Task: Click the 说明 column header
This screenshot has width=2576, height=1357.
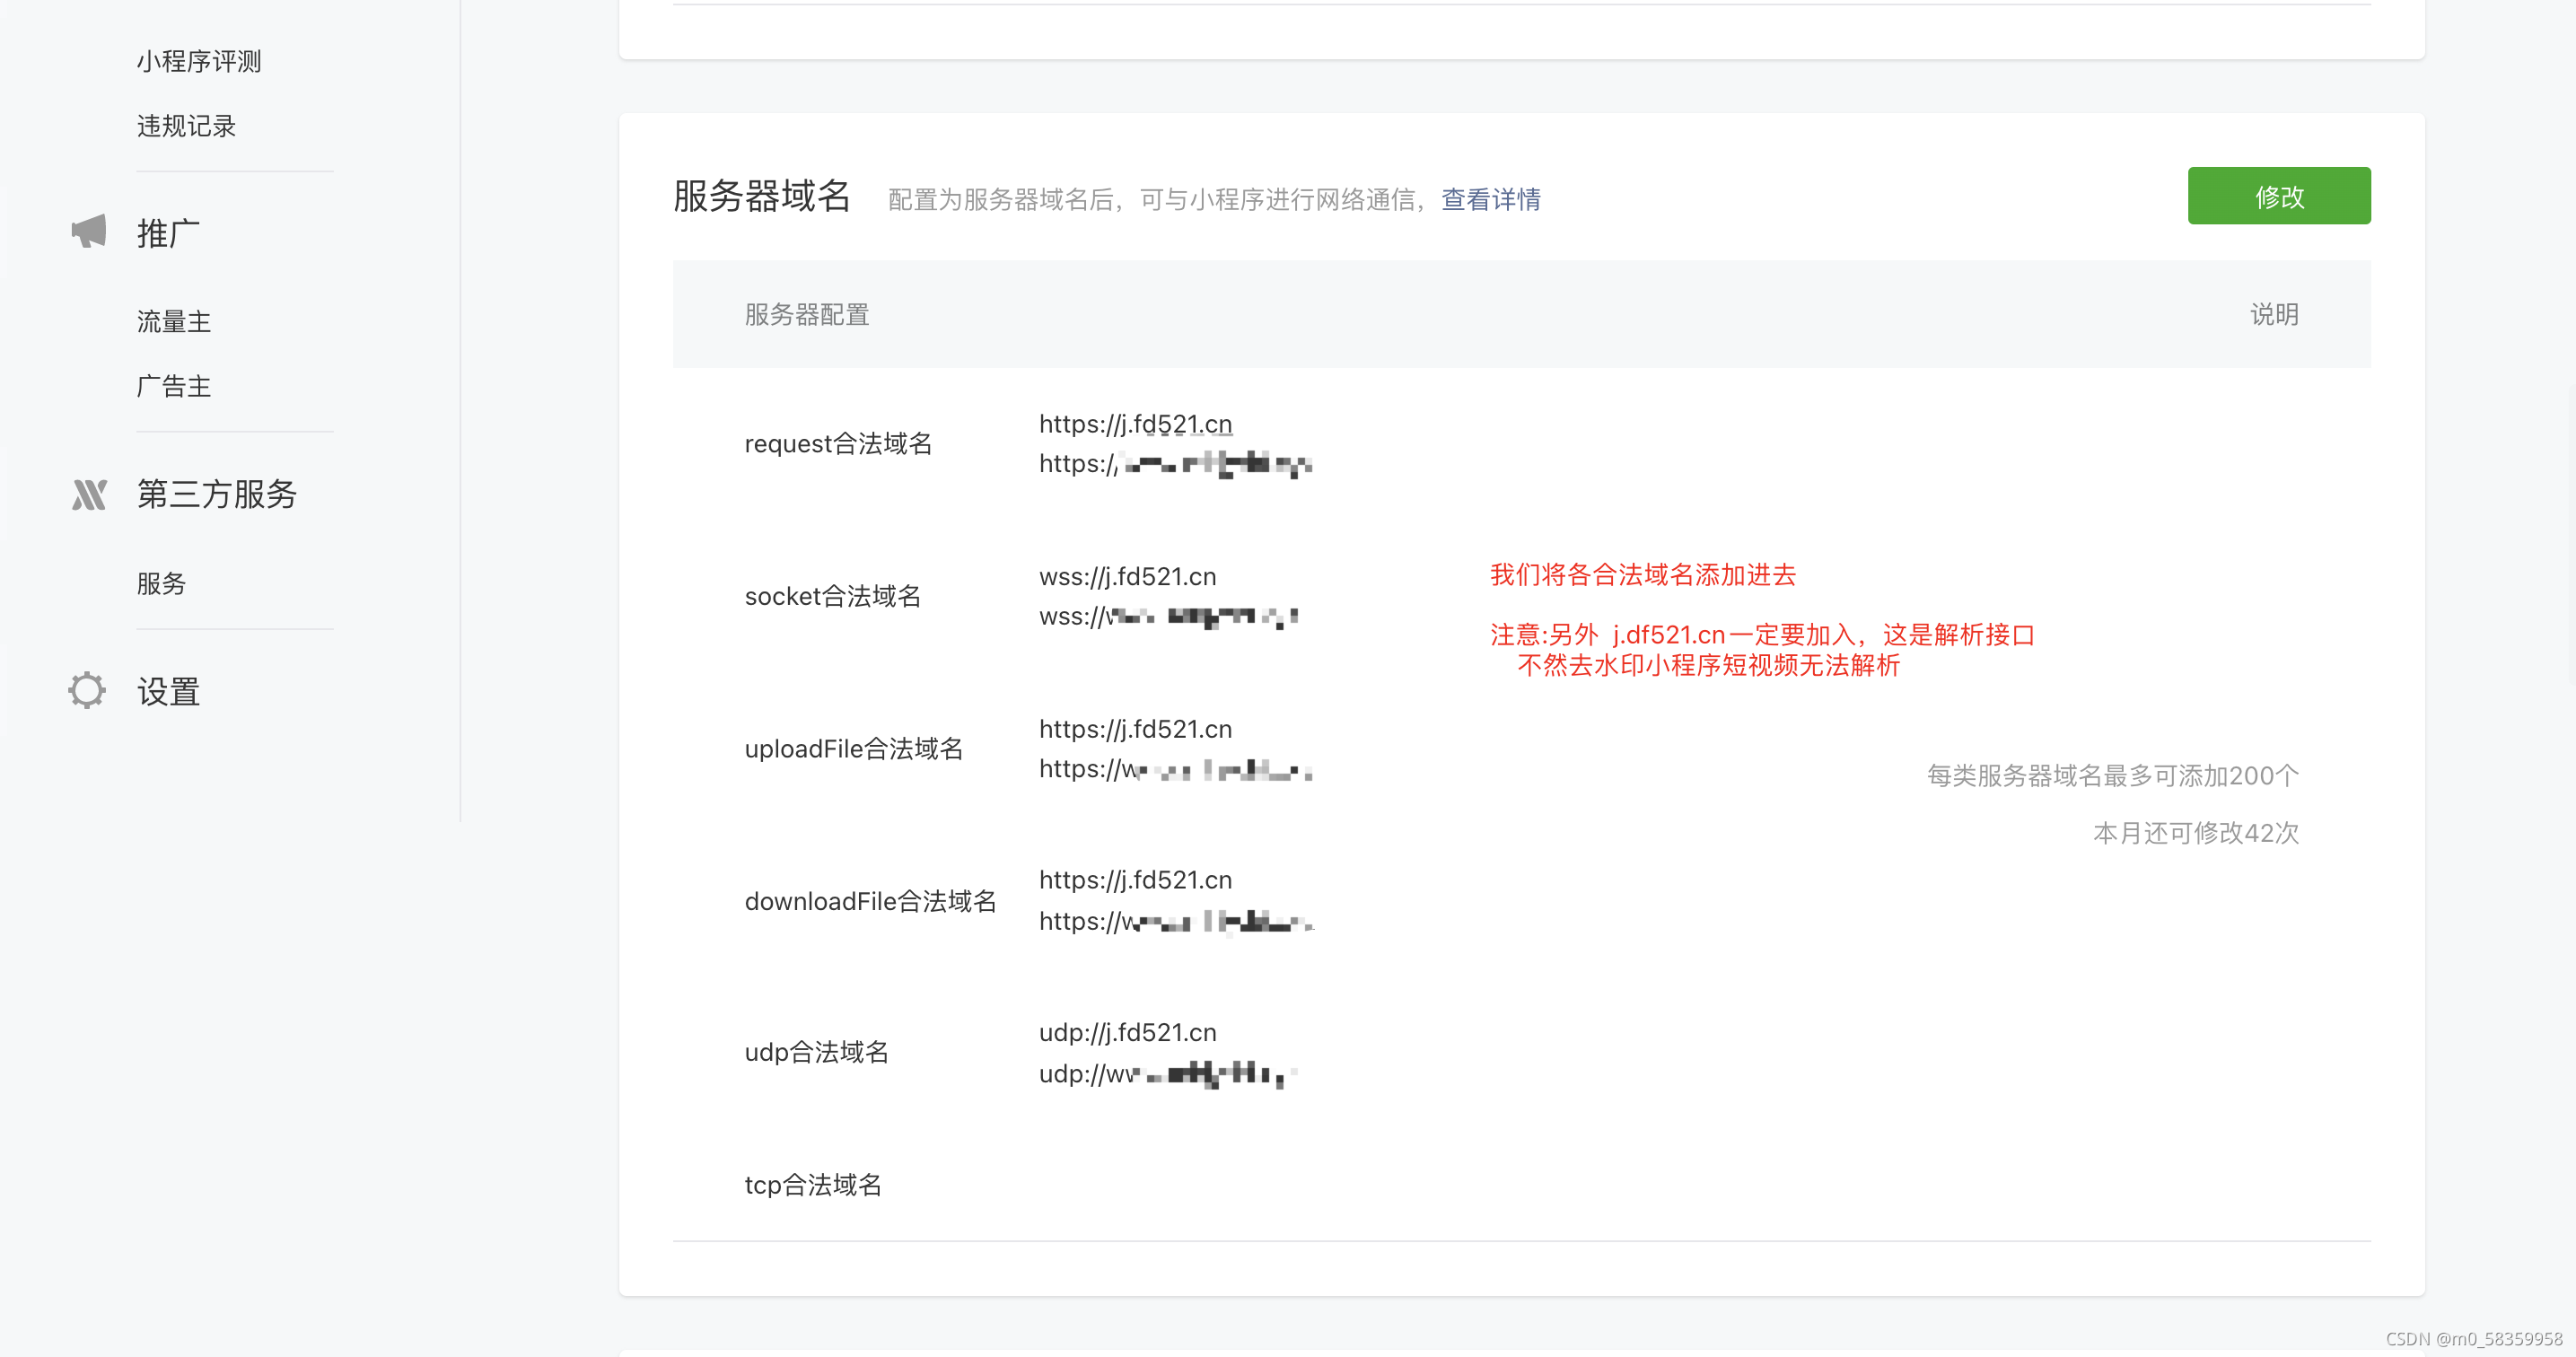Action: [2273, 315]
